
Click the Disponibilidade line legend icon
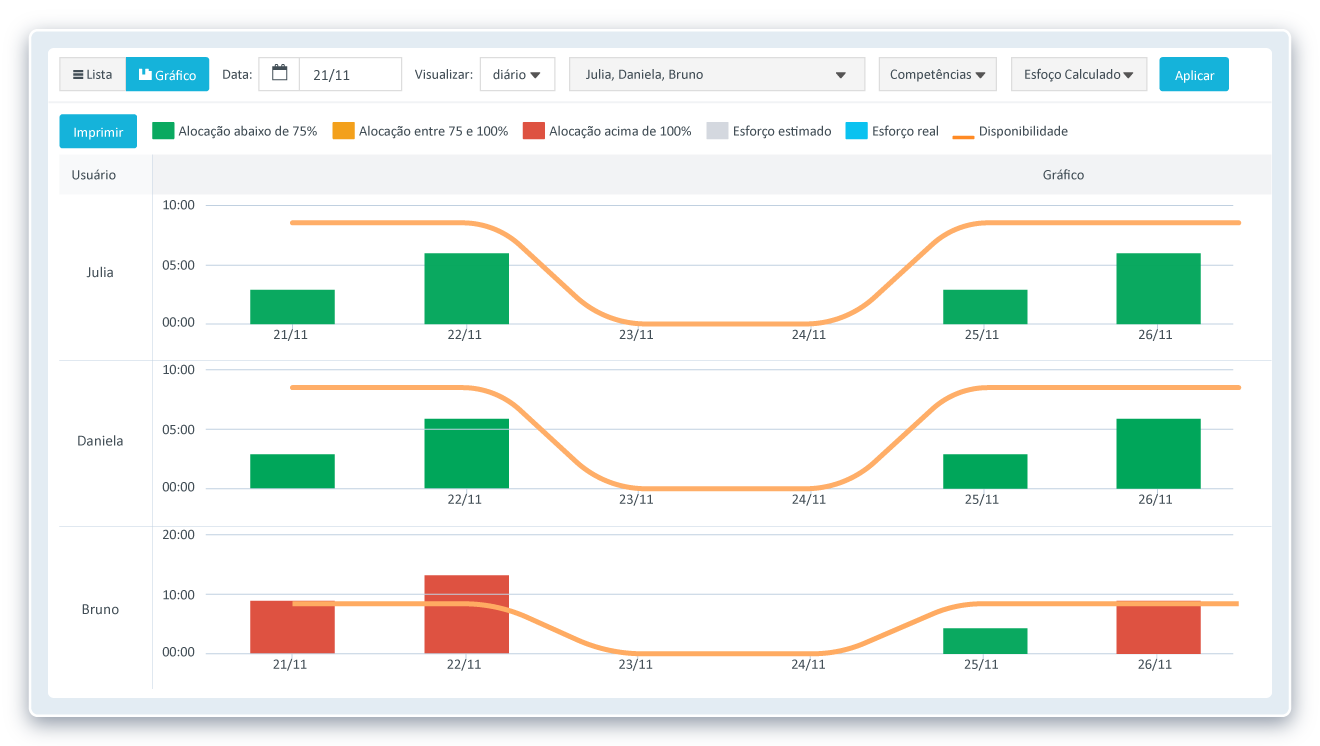(962, 131)
